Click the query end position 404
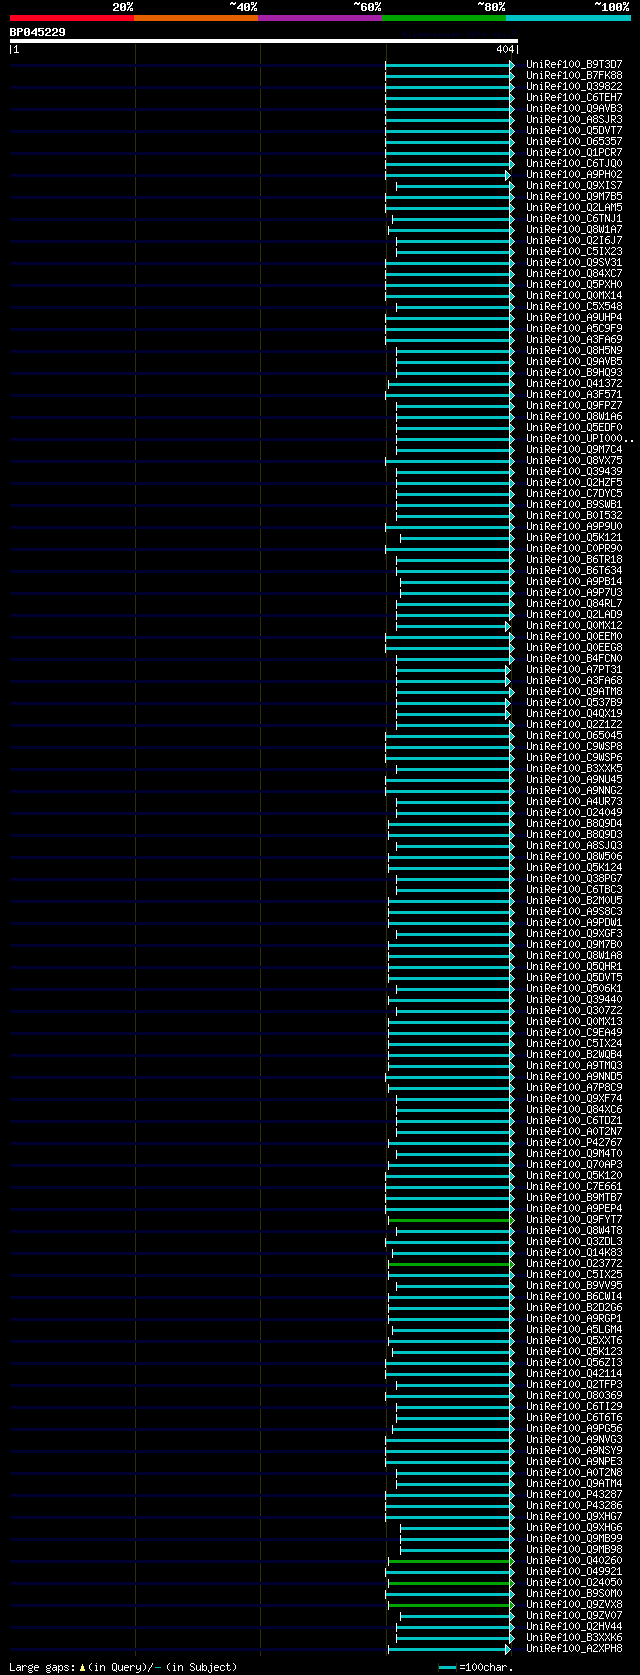The width and height of the screenshot is (640, 1675). pyautogui.click(x=505, y=49)
